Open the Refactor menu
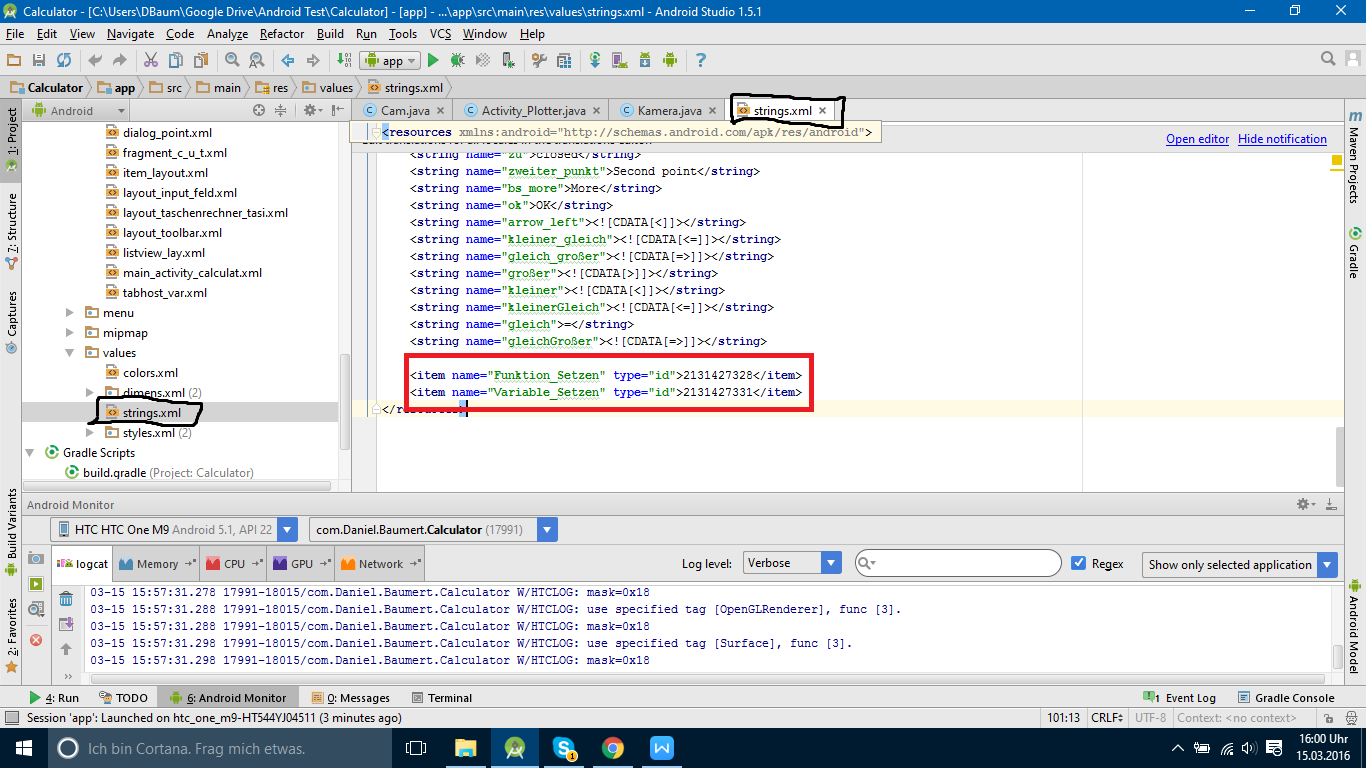The image size is (1366, 768). [281, 34]
